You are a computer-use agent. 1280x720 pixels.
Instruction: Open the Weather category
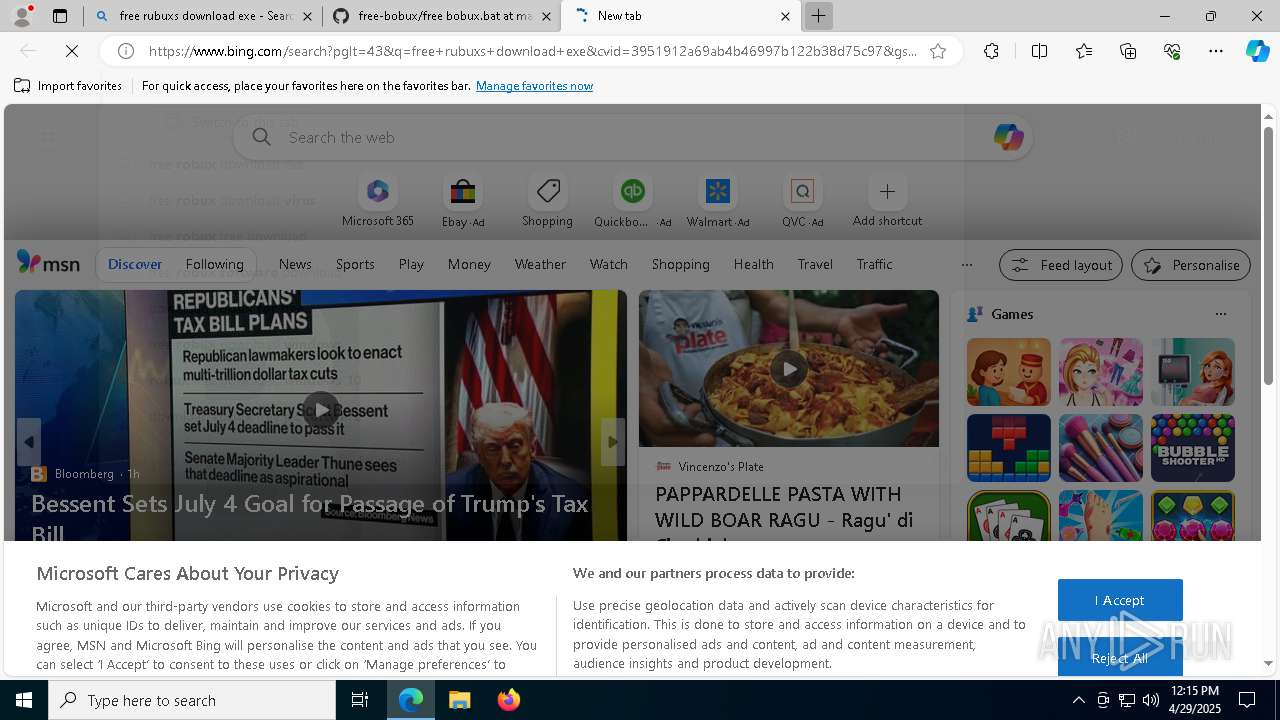[540, 264]
